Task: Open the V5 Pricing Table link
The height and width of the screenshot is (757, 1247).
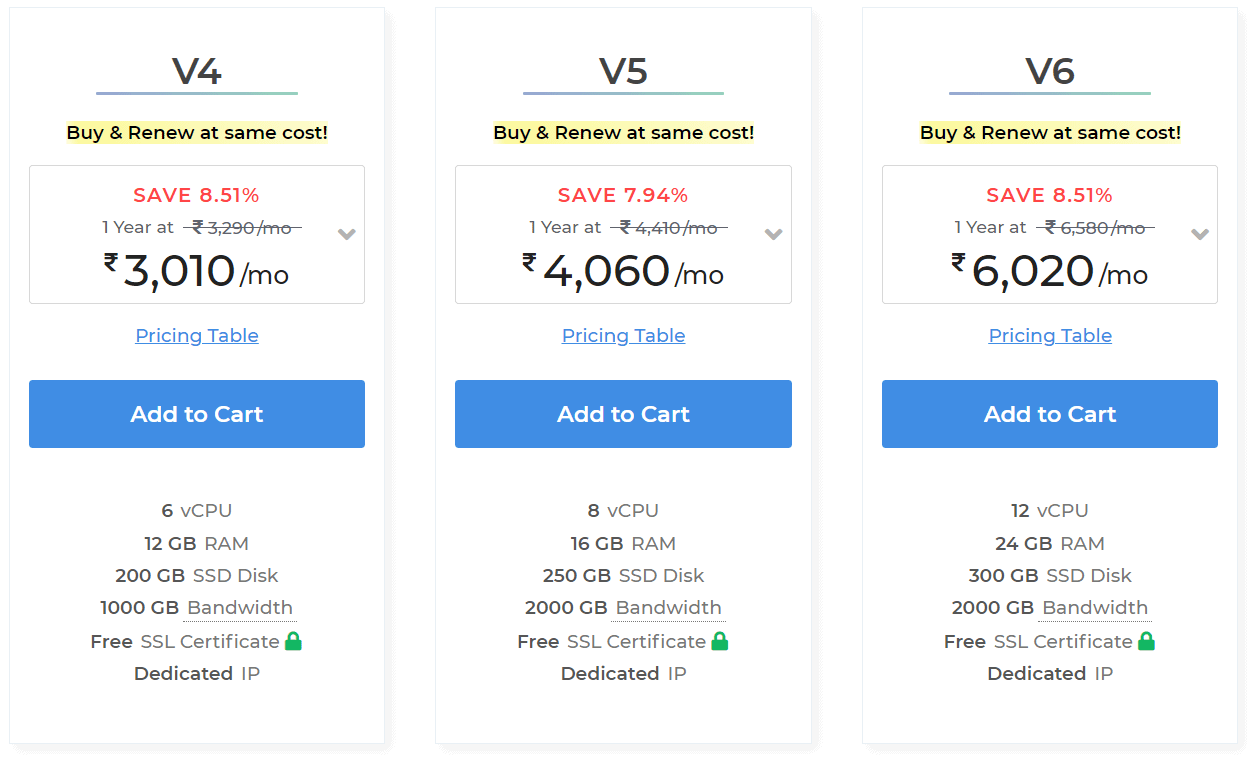Action: pos(623,336)
